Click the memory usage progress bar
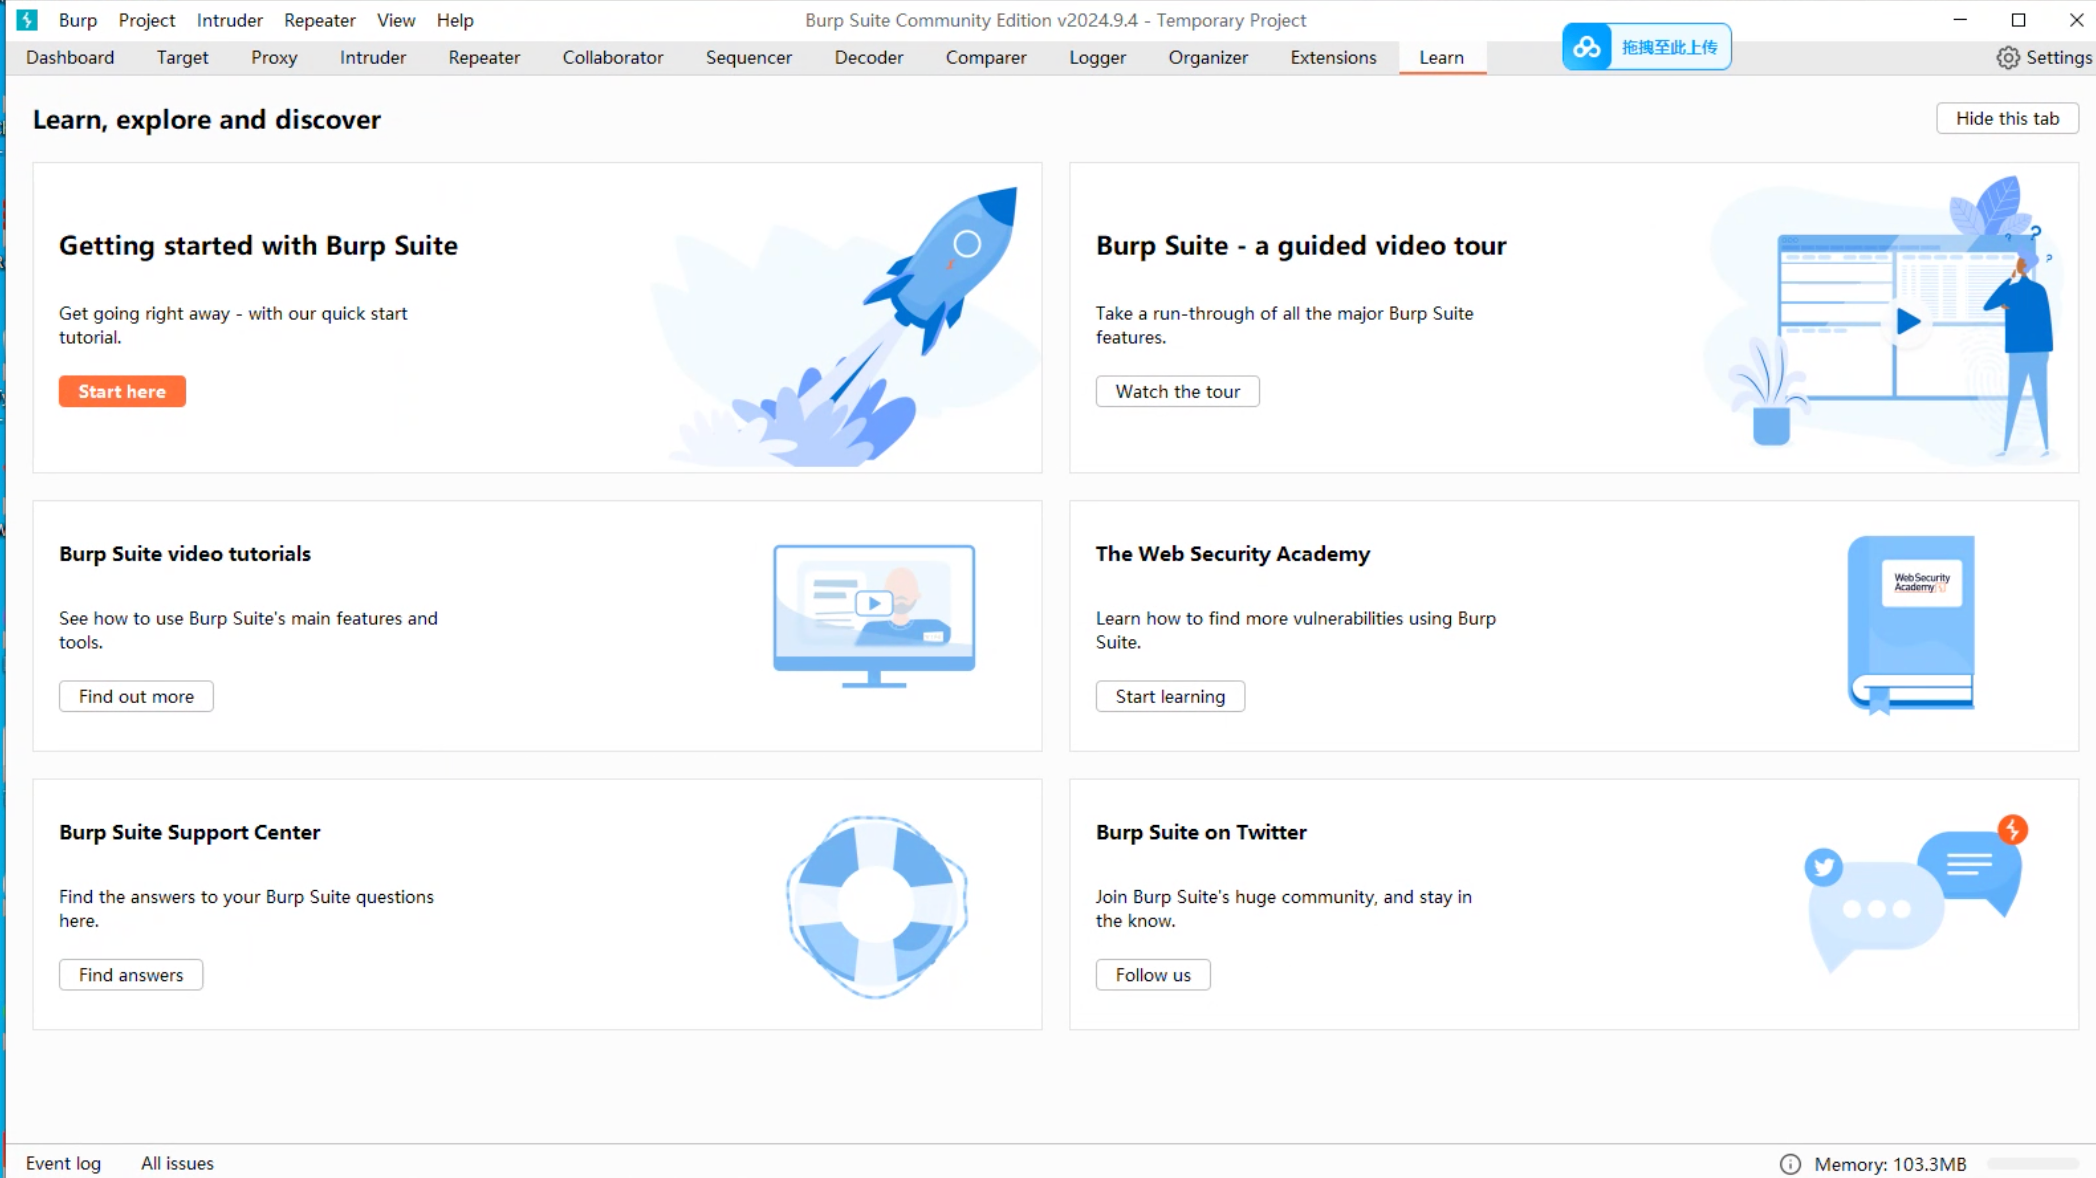This screenshot has width=2096, height=1178. coord(2032,1164)
